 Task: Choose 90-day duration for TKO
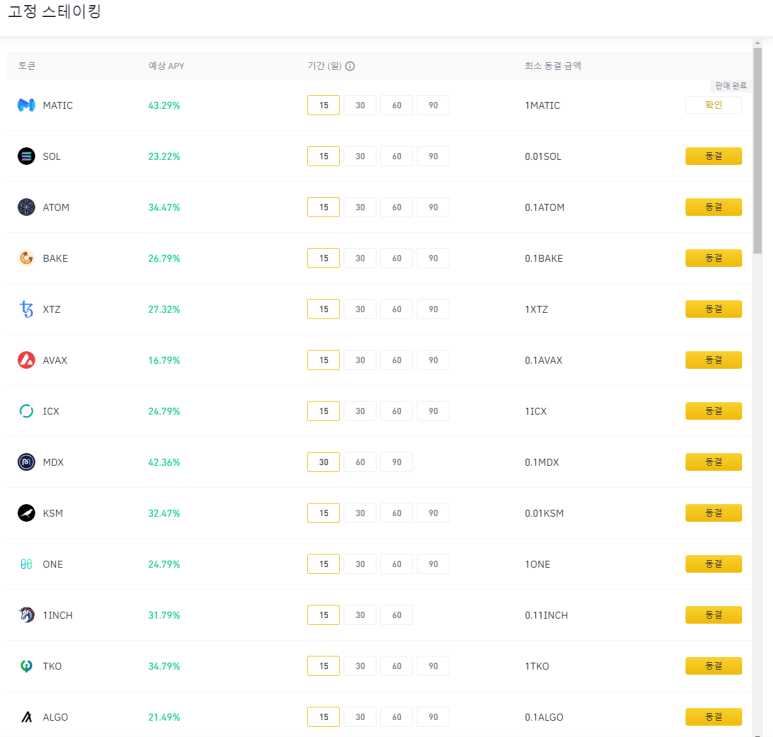click(433, 666)
